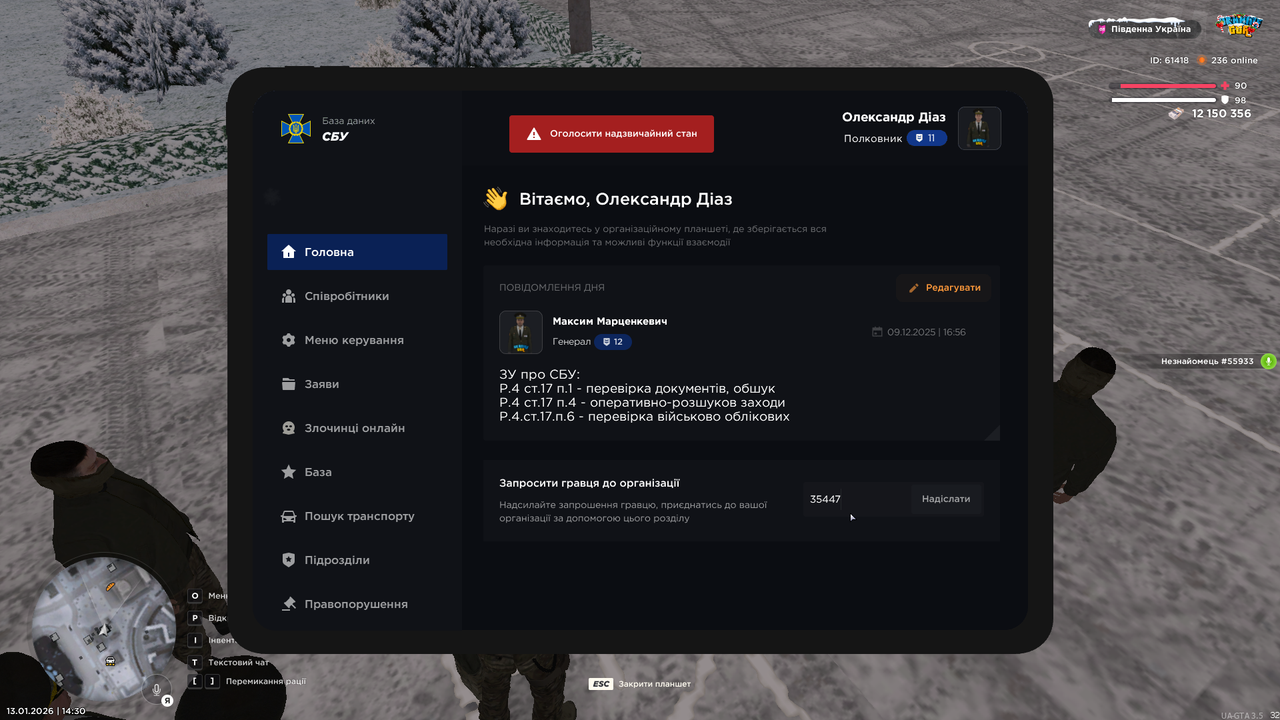Image resolution: width=1280 pixels, height=720 pixels.
Task: Click the Текстовий чат hotkey hint
Action: (230, 662)
